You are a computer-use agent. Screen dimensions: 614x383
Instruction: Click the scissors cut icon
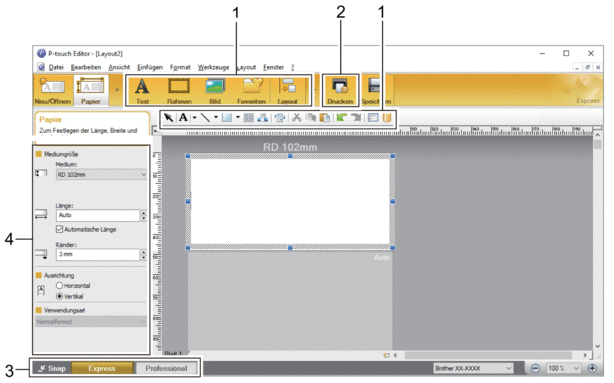296,117
